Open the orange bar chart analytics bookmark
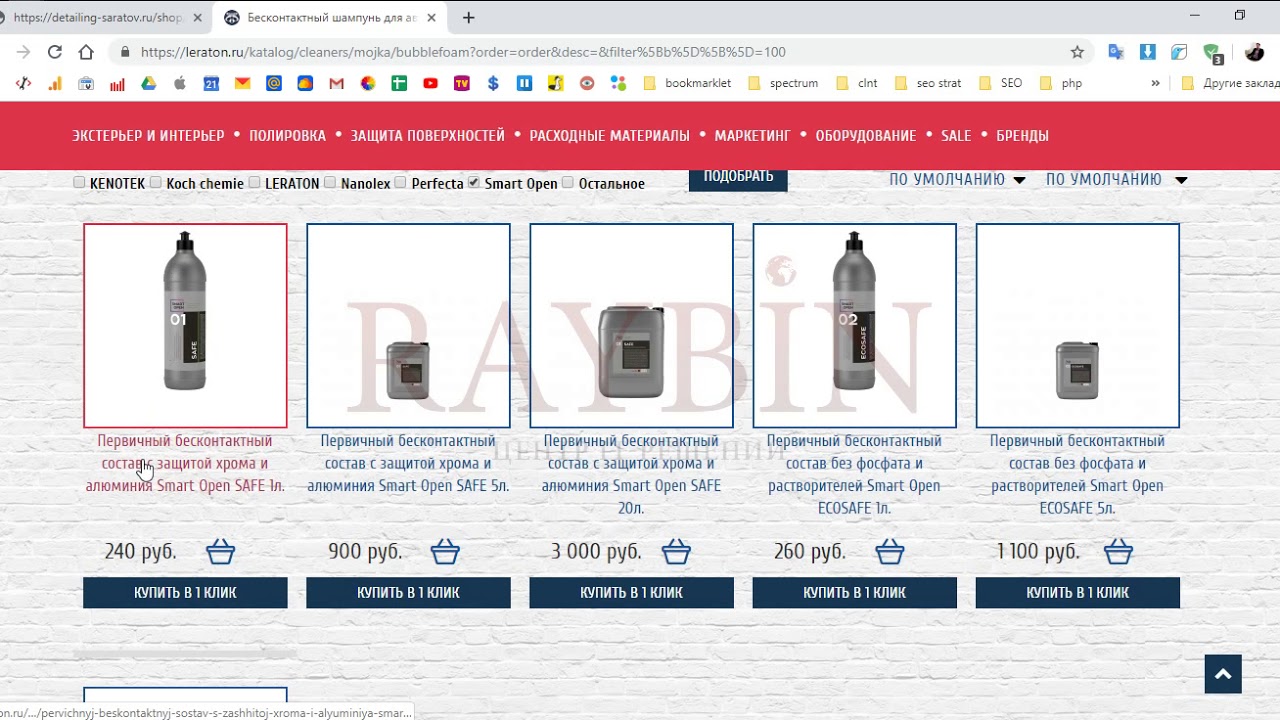The height and width of the screenshot is (720, 1280). (x=55, y=83)
